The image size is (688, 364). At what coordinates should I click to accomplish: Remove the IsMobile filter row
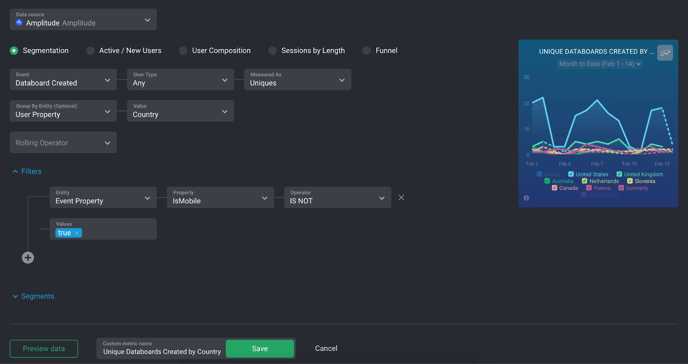point(401,197)
